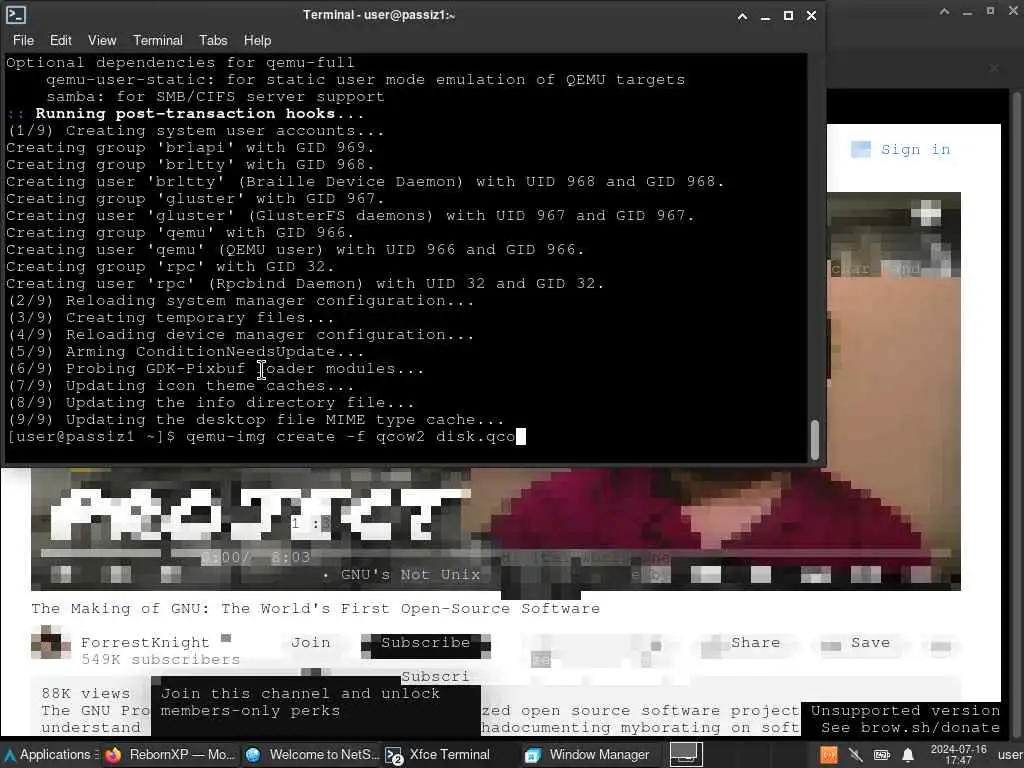Open the Help menu in Terminal
Screen dimensions: 1024x768
pos(257,40)
